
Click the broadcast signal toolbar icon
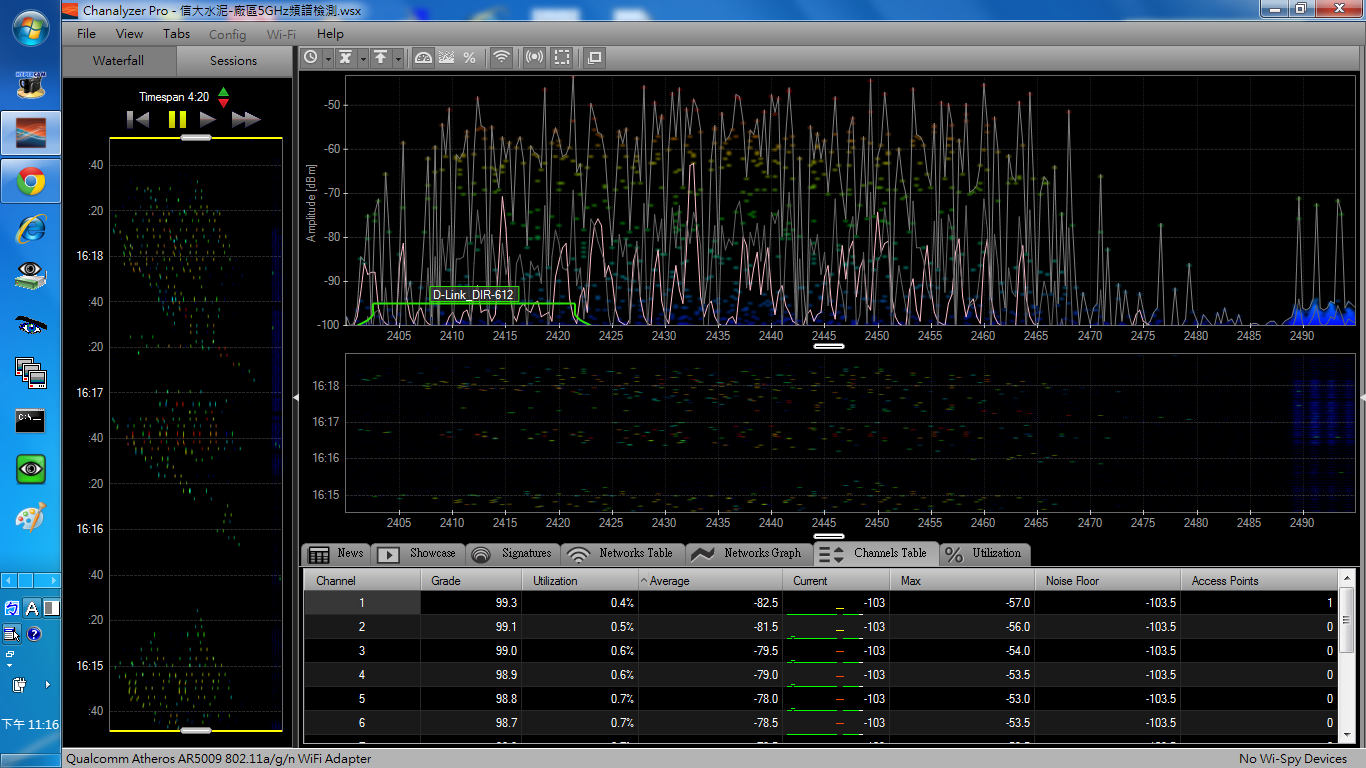[535, 58]
